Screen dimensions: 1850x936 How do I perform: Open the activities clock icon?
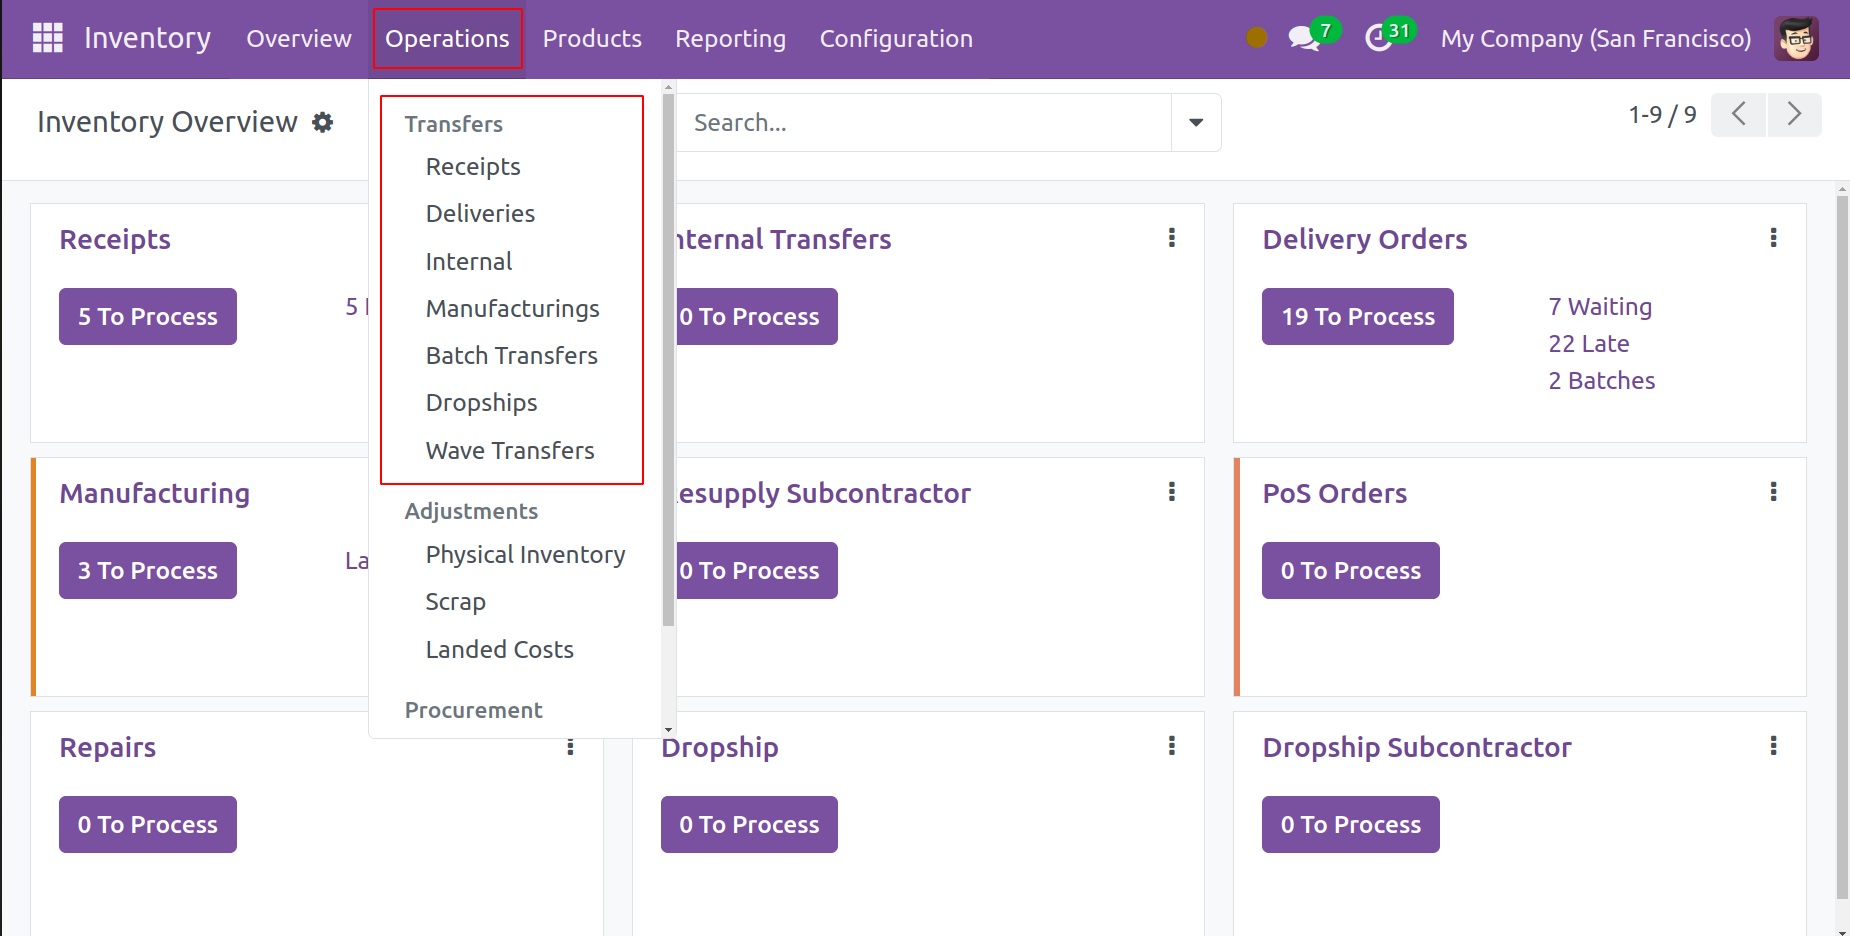click(1379, 39)
